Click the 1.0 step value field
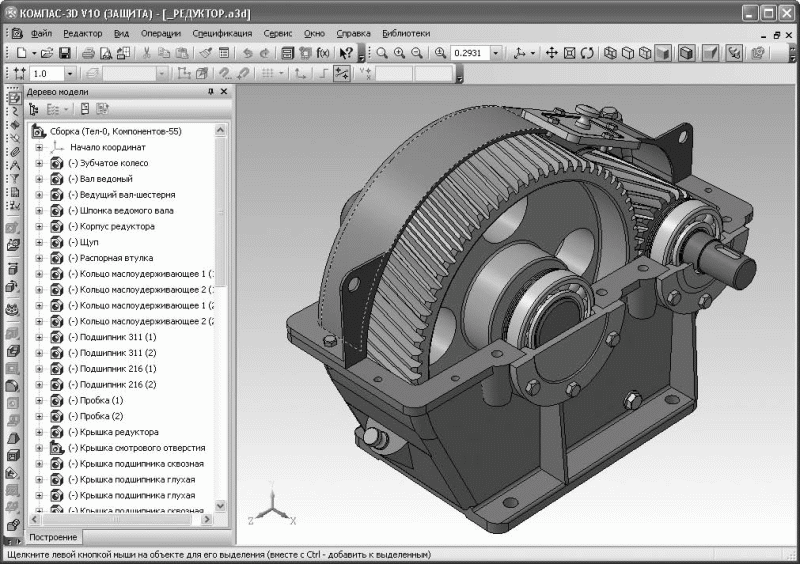Image resolution: width=800 pixels, height=564 pixels. click(46, 73)
